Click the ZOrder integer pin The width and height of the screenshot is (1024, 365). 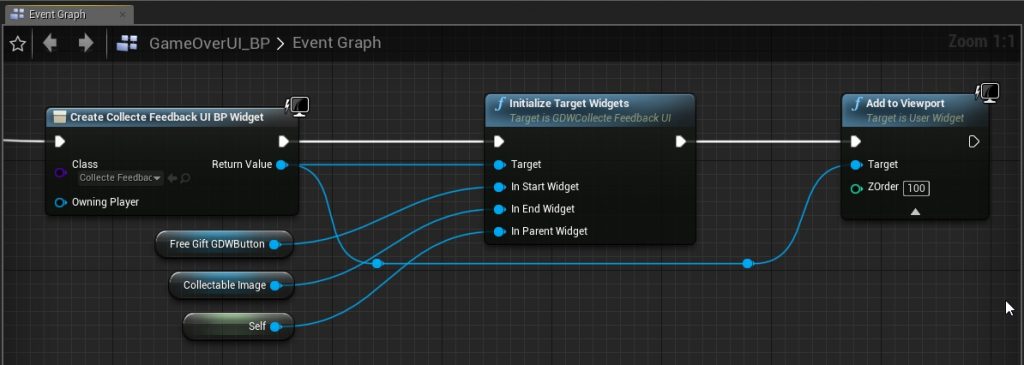(856, 189)
